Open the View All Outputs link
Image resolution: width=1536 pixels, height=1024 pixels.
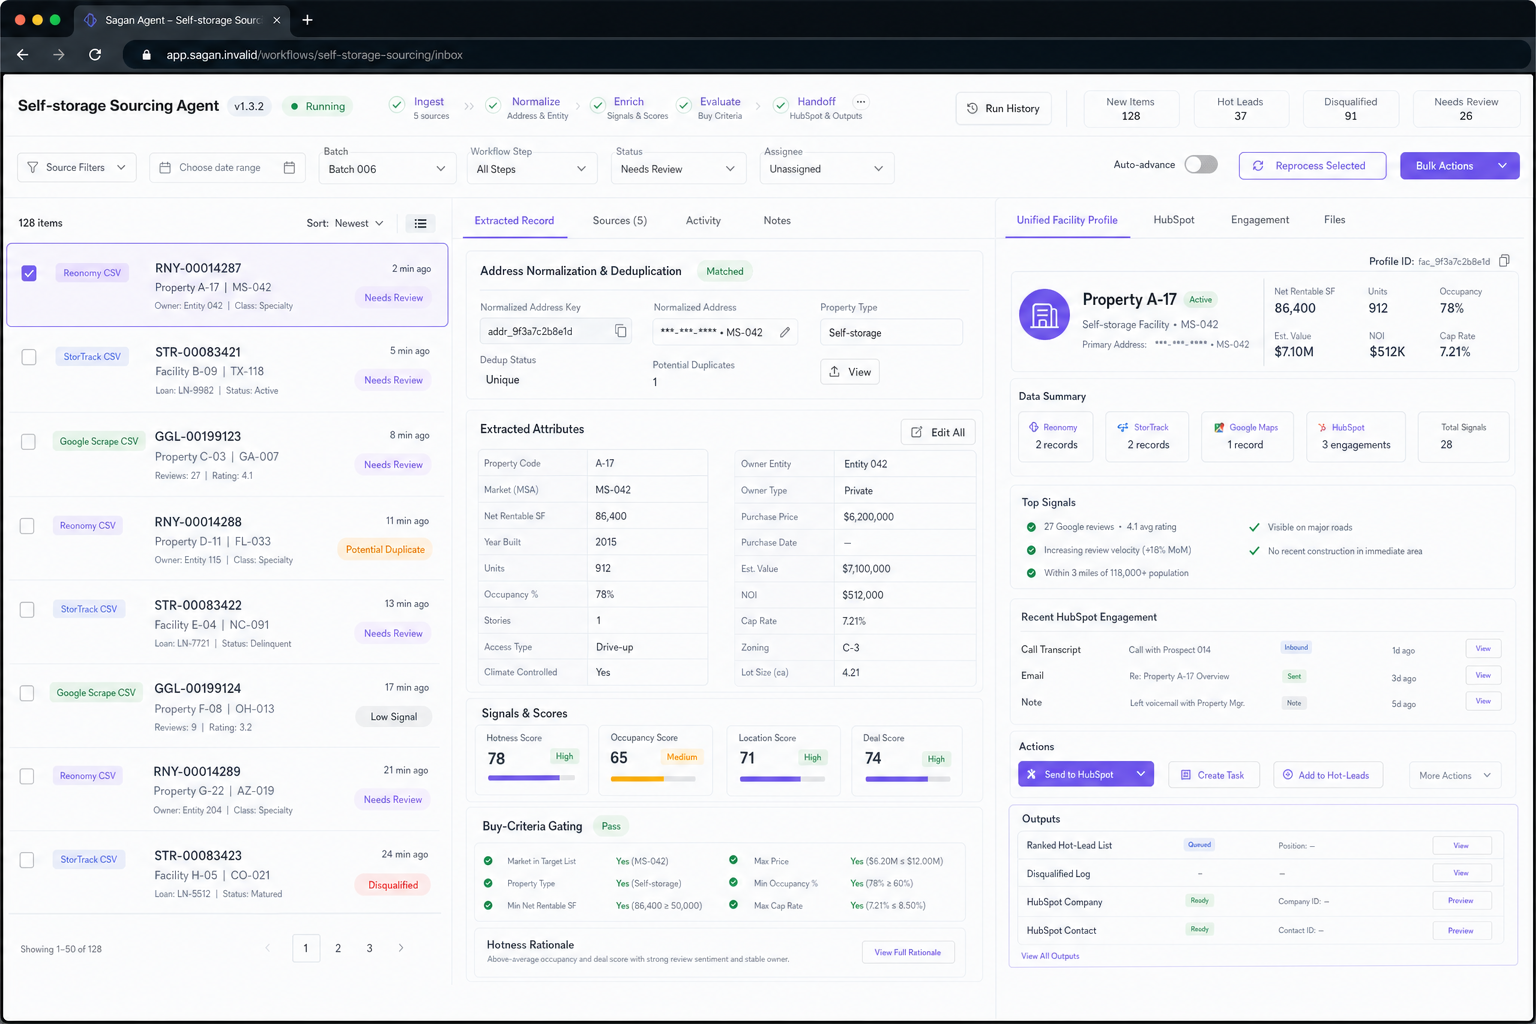(x=1050, y=956)
